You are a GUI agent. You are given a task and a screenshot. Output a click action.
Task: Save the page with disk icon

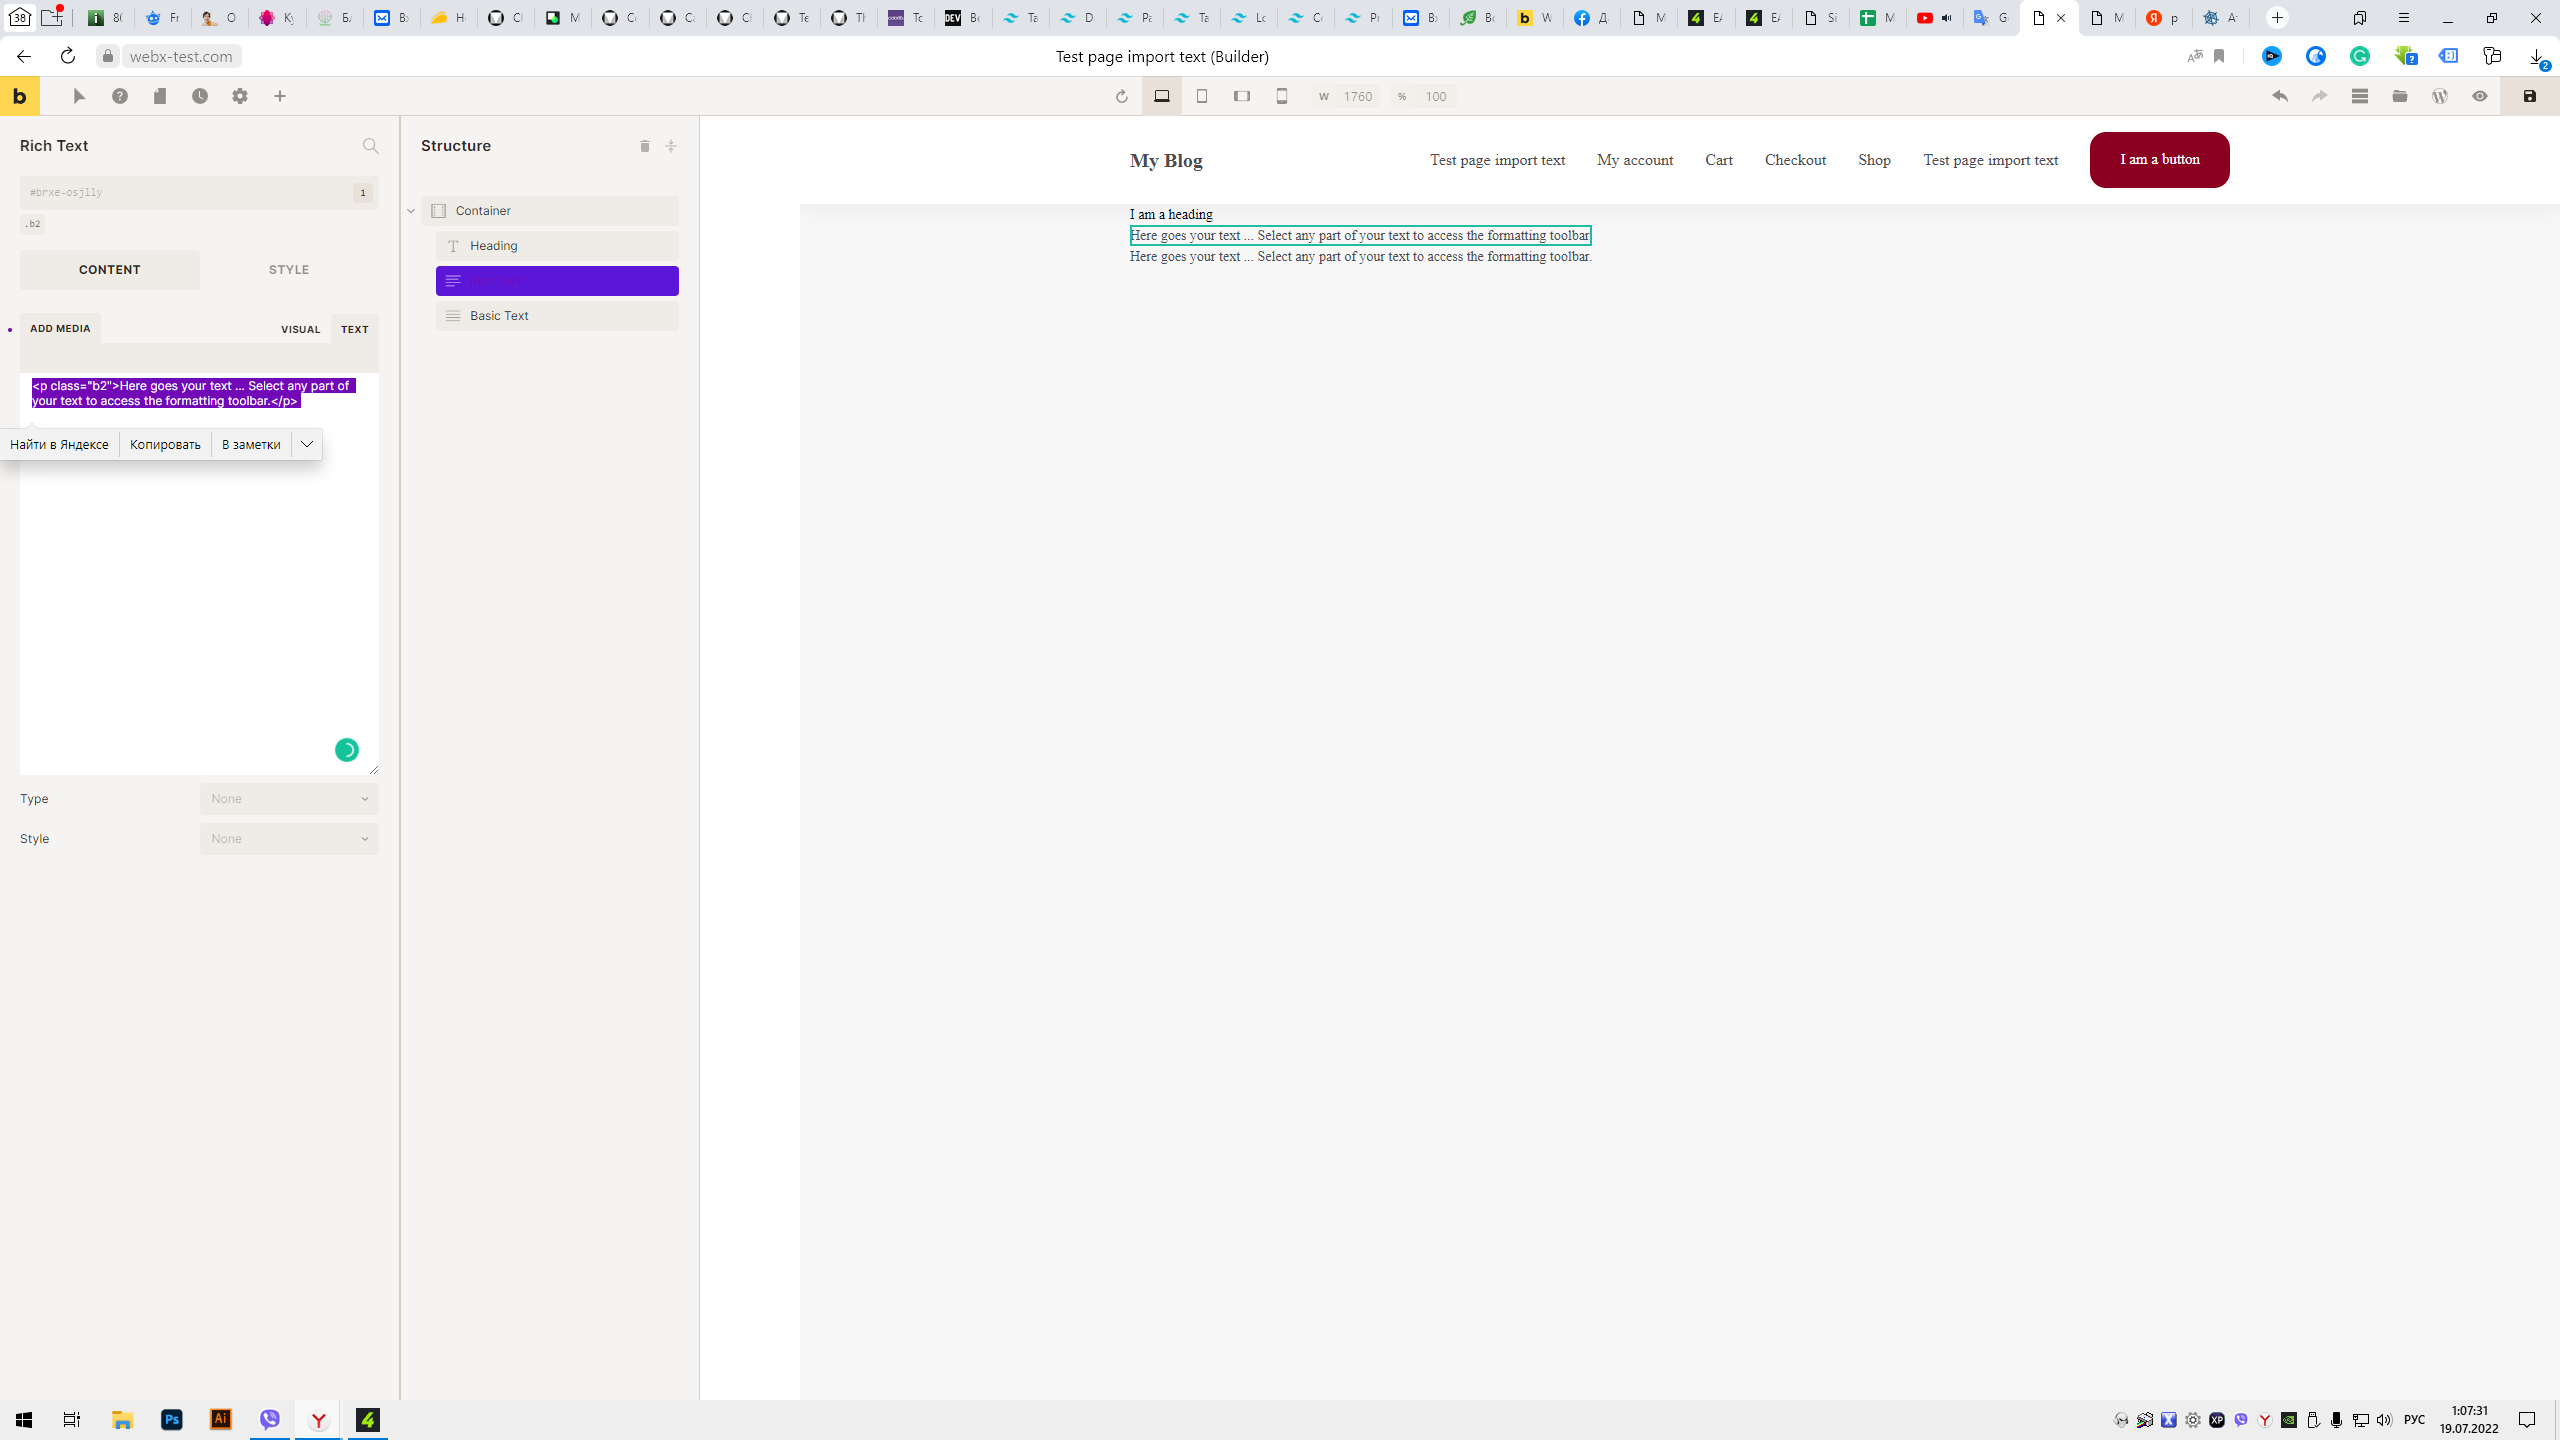point(2530,96)
